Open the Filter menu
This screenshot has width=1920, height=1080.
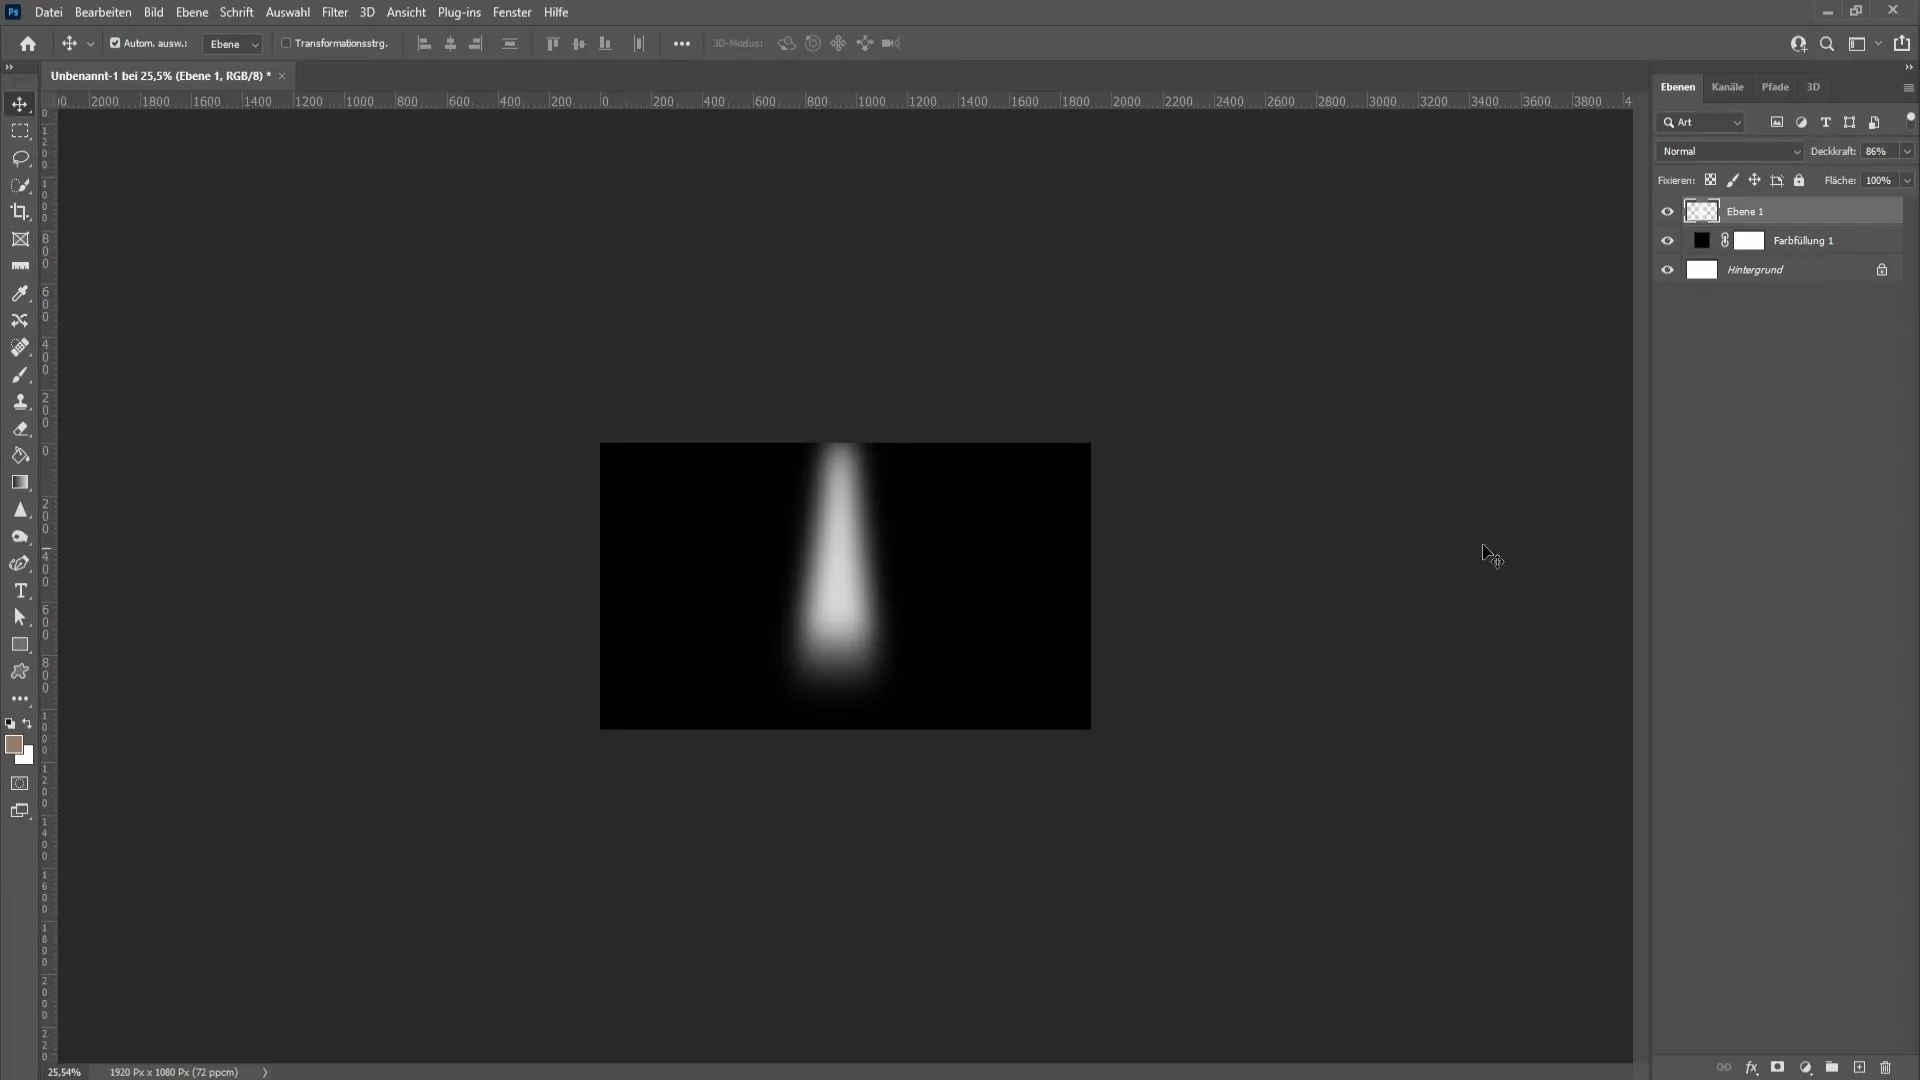(x=332, y=12)
